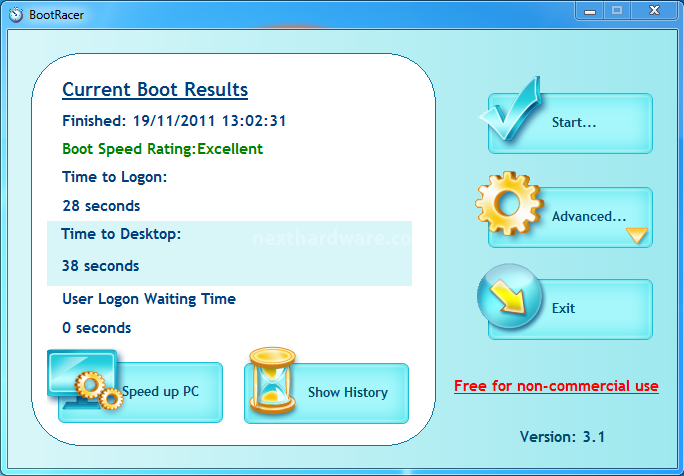684x476 pixels.
Task: Click the monitor with gears icon
Action: click(85, 380)
